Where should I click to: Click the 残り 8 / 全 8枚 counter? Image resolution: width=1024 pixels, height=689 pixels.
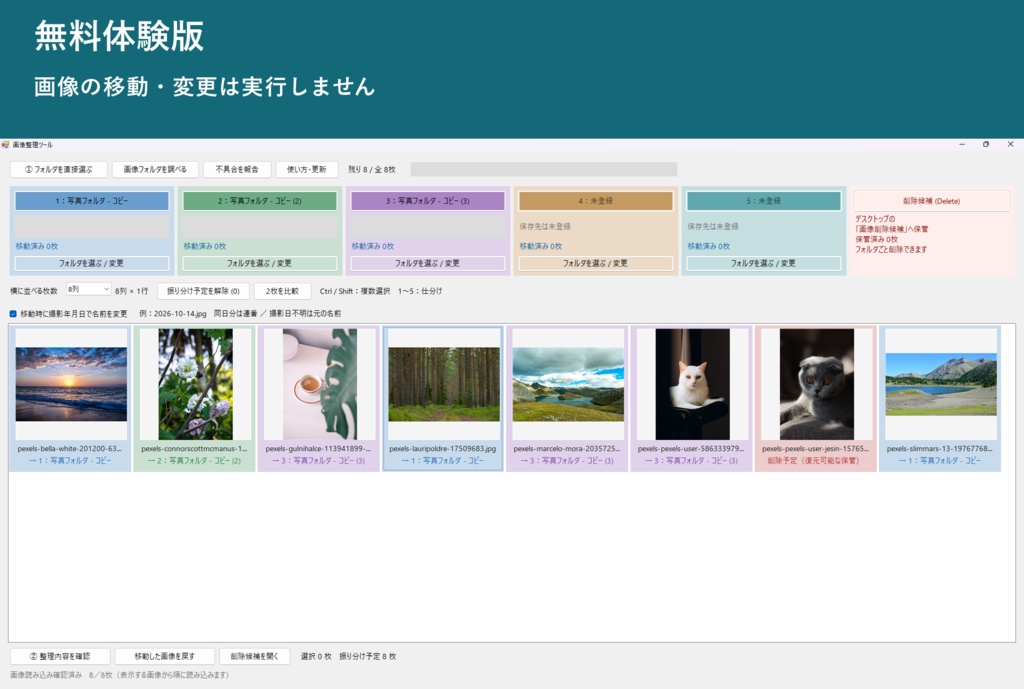(x=372, y=169)
